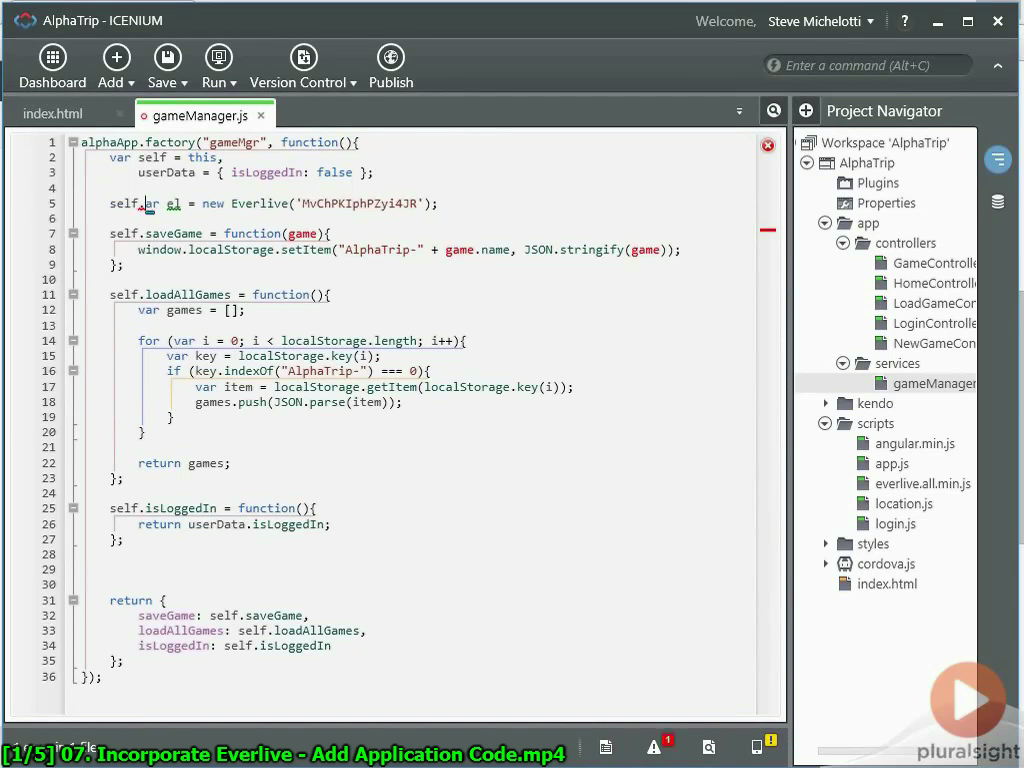Collapse the controllers folder
Screen dimensions: 1024x768
[x=843, y=243]
